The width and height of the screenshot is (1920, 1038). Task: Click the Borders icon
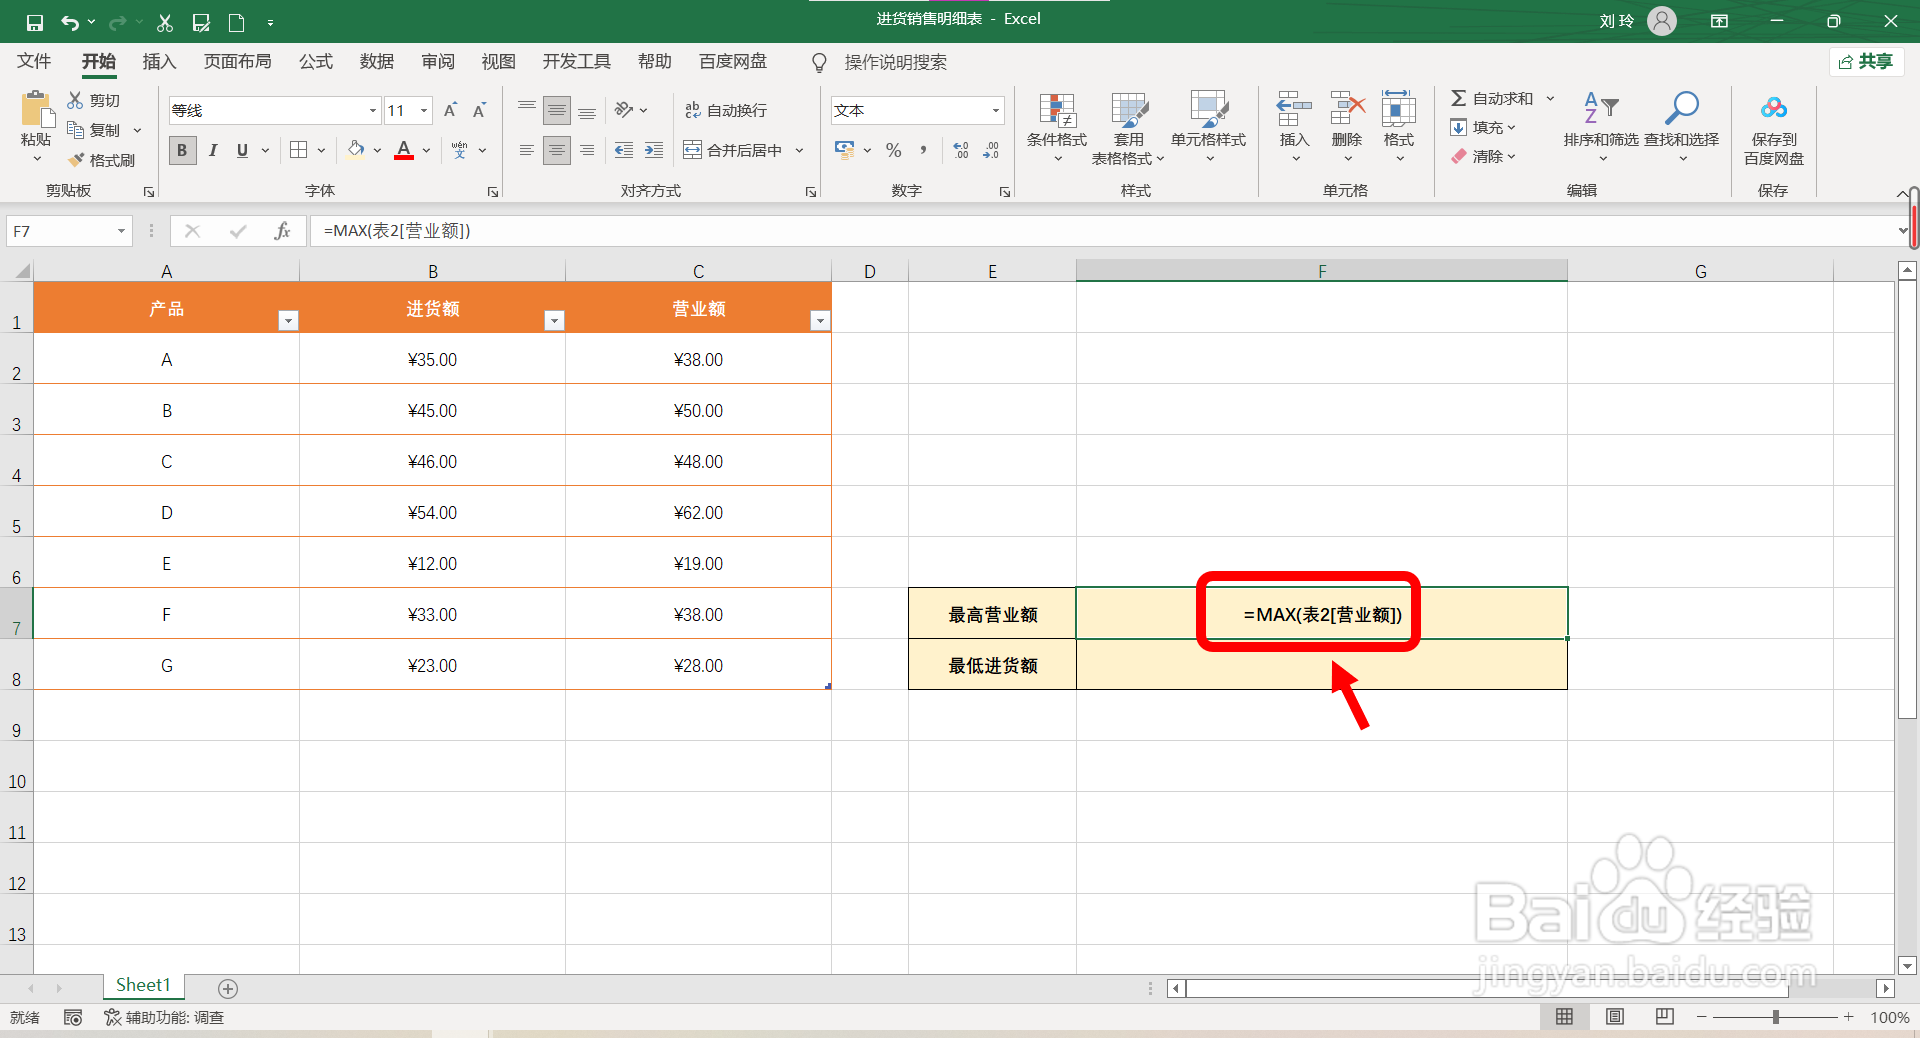(298, 150)
